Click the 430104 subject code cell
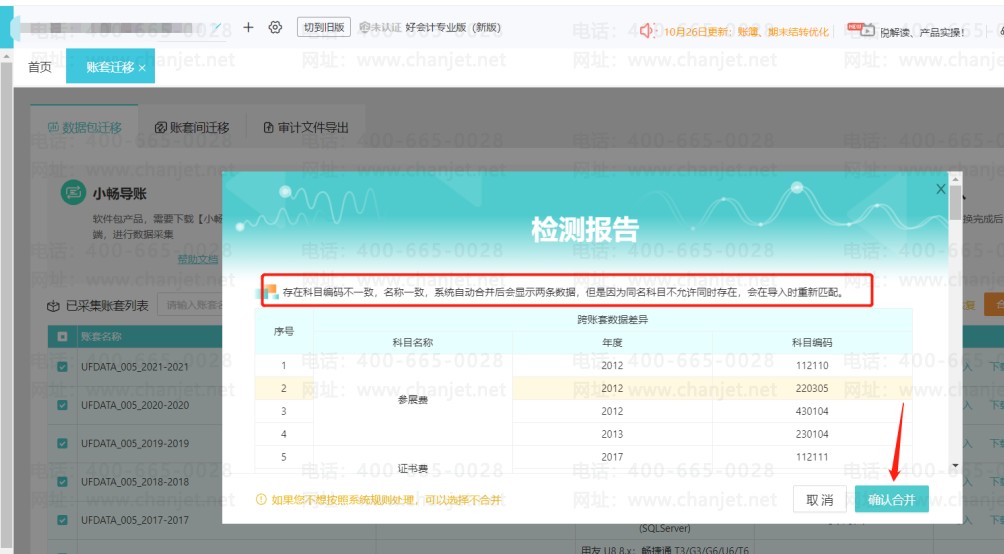This screenshot has height=554, width=1004. 812,411
